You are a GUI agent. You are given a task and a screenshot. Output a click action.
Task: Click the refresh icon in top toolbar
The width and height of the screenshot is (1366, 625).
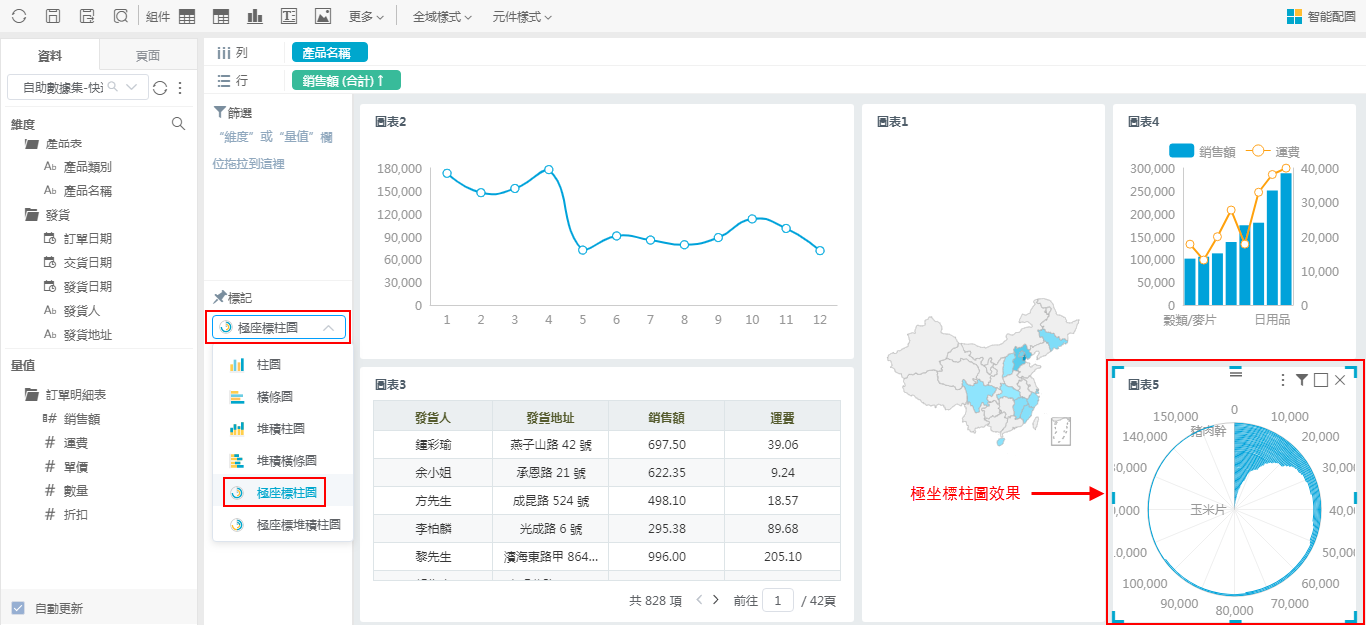point(19,16)
